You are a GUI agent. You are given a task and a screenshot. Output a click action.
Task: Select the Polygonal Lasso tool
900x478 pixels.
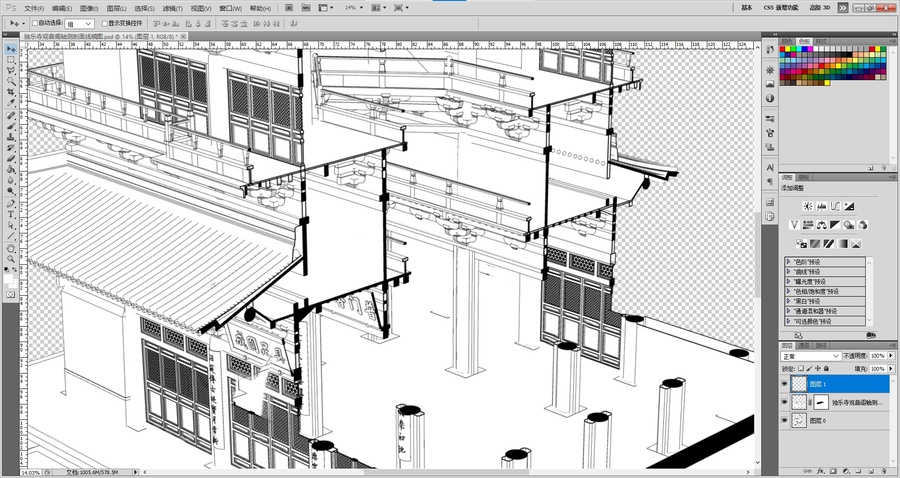pyautogui.click(x=11, y=71)
